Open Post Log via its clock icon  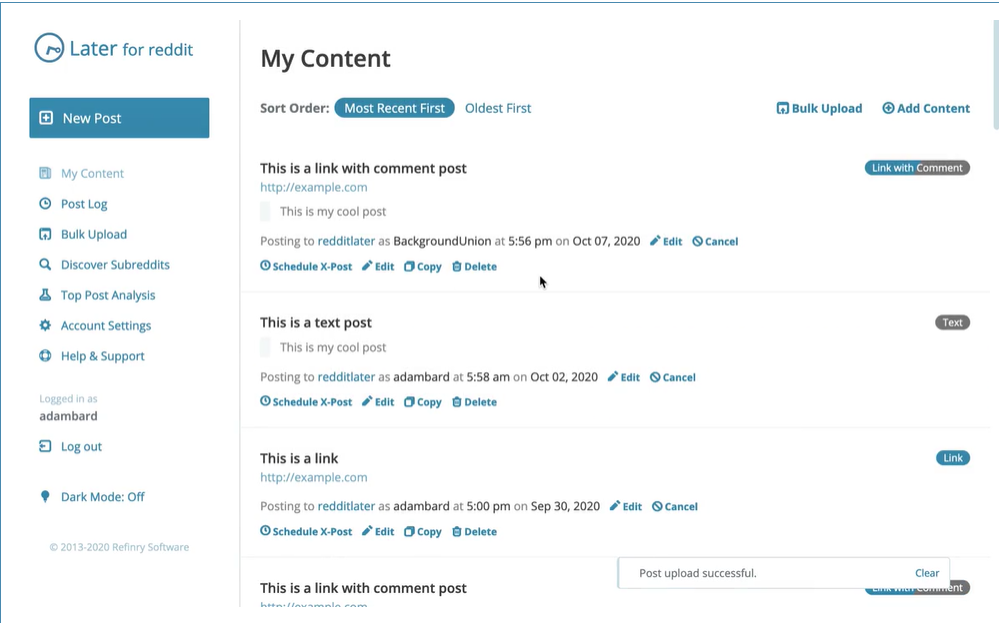click(45, 204)
